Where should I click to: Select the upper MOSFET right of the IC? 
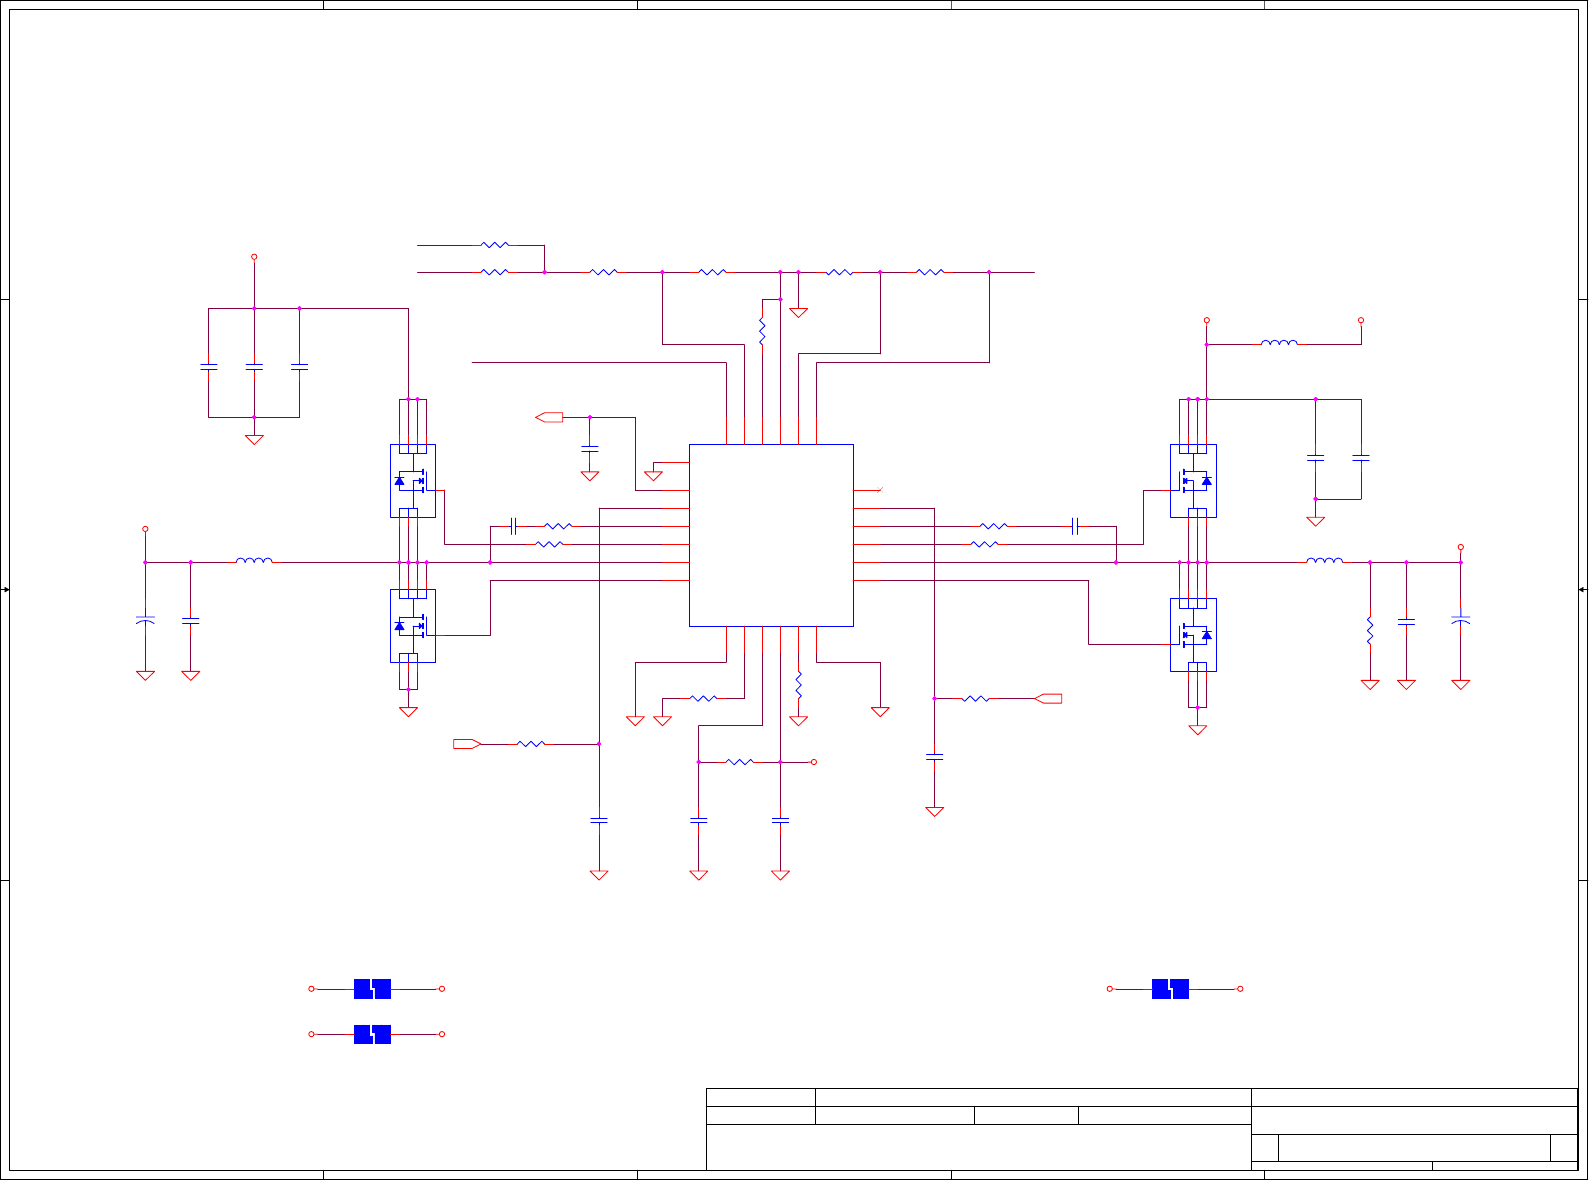pyautogui.click(x=1193, y=481)
